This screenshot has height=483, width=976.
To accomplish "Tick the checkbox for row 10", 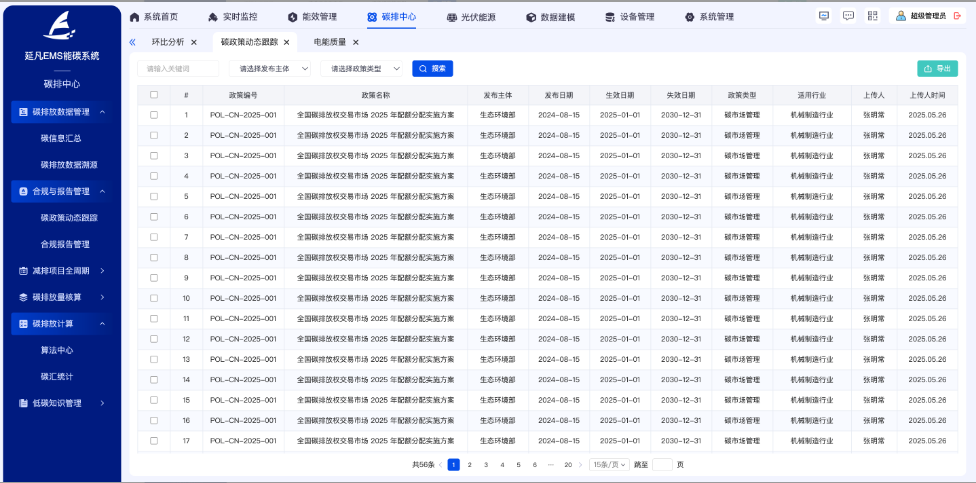I will 153,298.
